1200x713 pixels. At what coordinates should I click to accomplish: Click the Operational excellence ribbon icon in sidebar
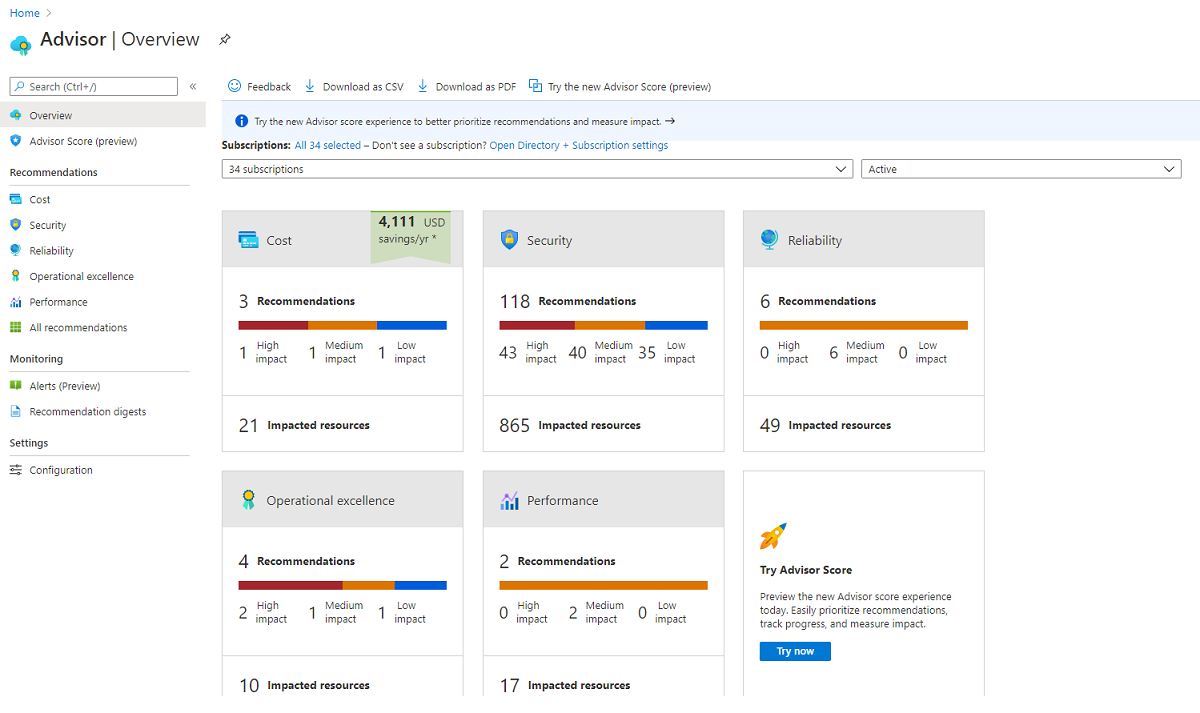coord(16,276)
